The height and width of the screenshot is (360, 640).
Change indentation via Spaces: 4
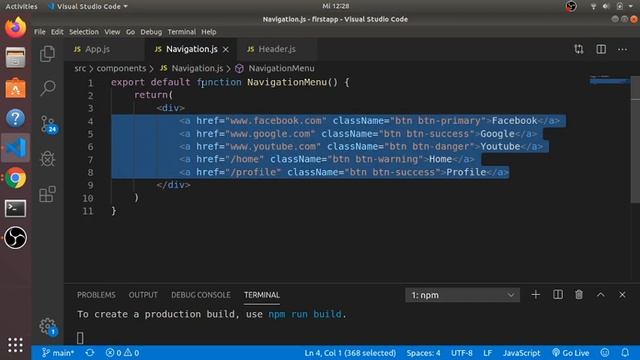point(423,353)
